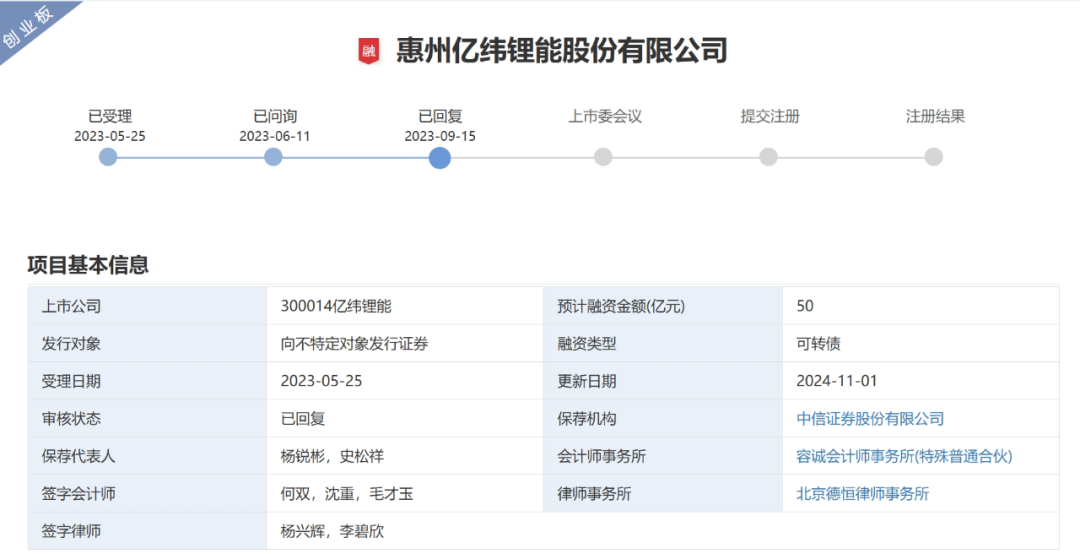Click the 项目基本信息 section heading
This screenshot has width=1080, height=554.
tap(88, 265)
